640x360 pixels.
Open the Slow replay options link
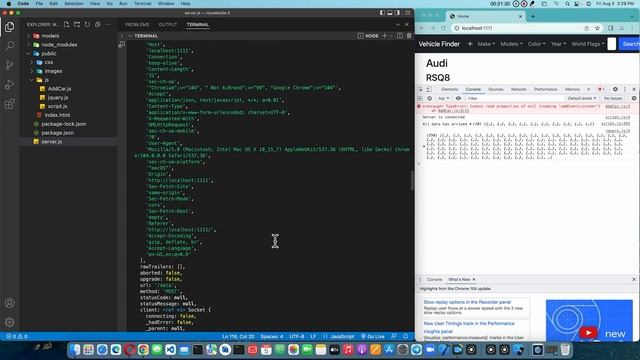pyautogui.click(x=467, y=302)
